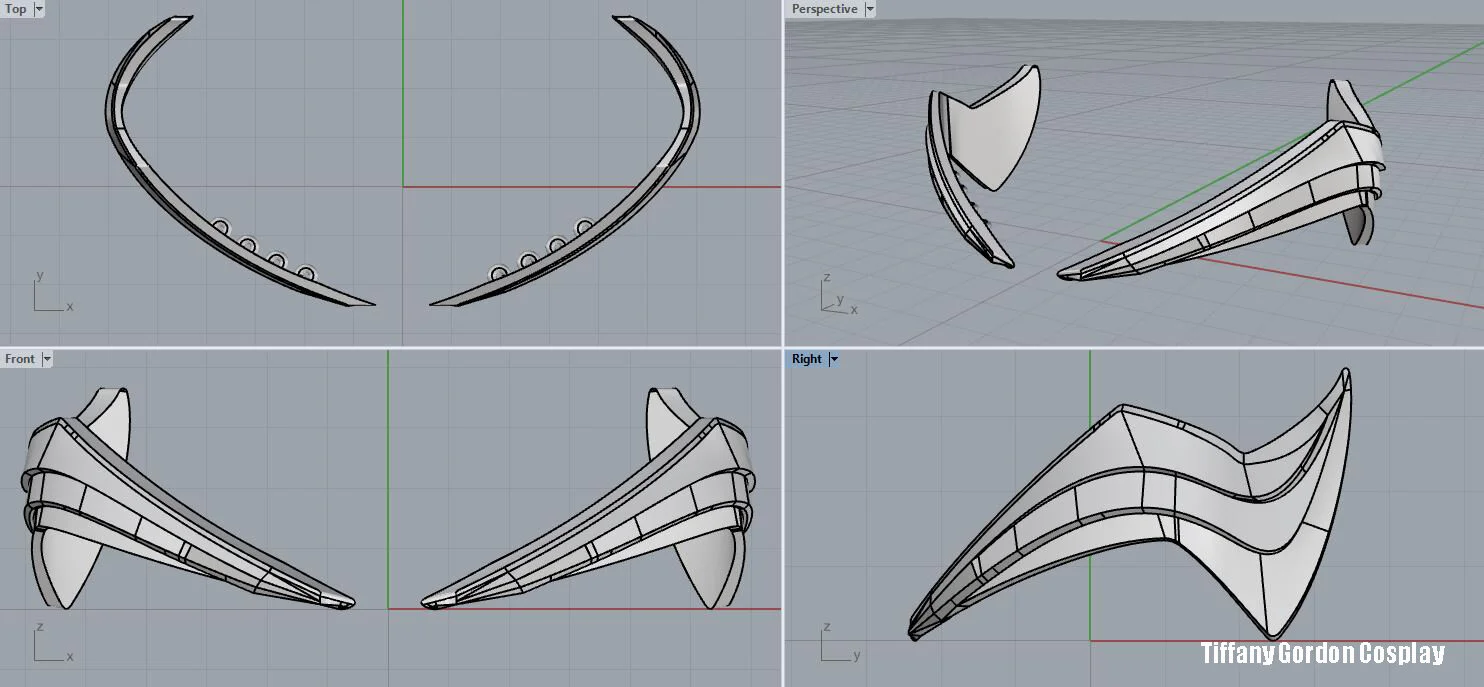Viewport: 1484px width, 687px height.
Task: Open the Right viewport dropdown menu arrow
Action: coord(834,359)
